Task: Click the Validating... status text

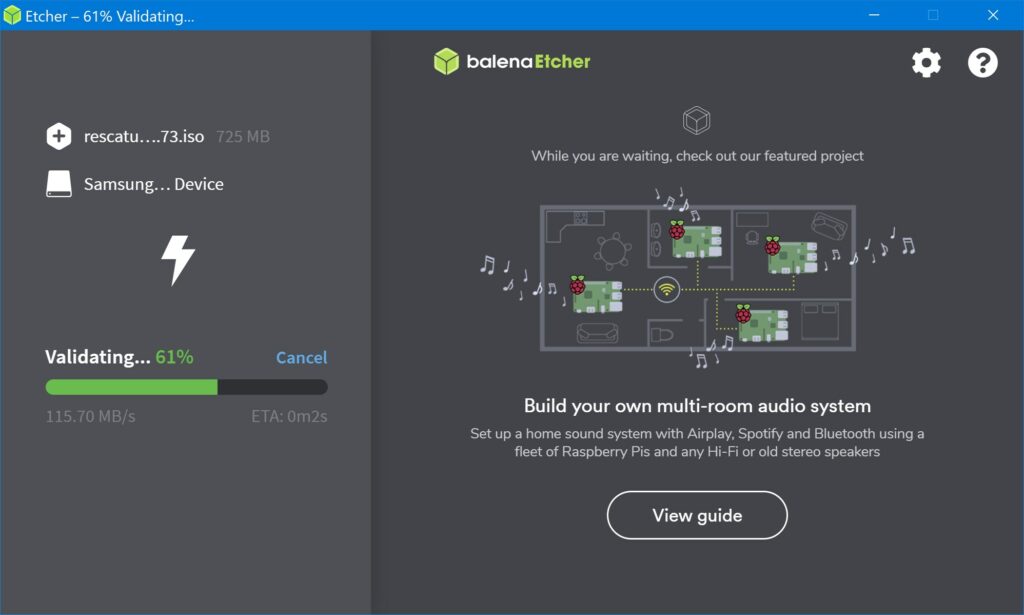Action: coord(97,357)
